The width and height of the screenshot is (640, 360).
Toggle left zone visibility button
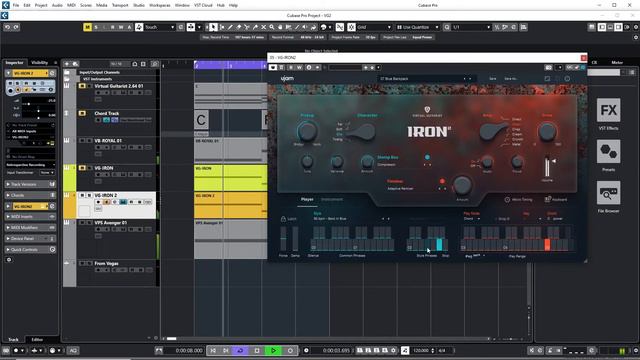602,27
